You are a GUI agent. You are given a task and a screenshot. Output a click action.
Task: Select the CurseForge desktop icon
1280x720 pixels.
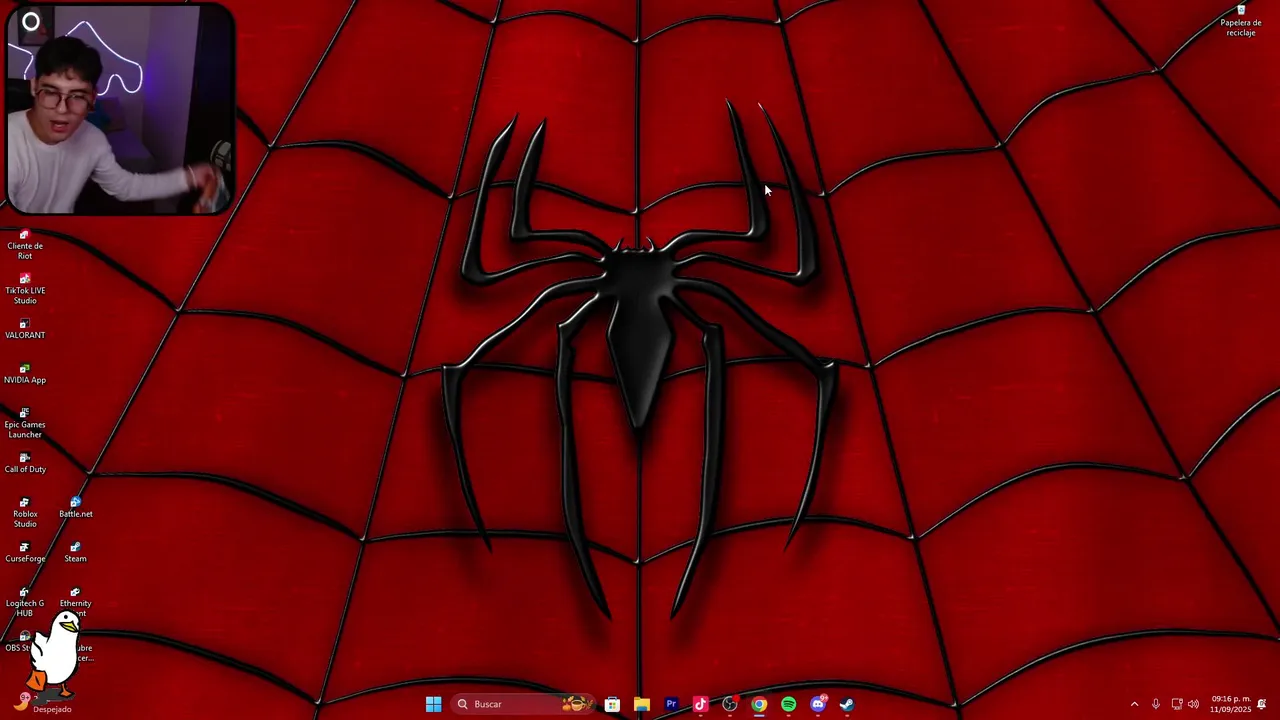pyautogui.click(x=25, y=553)
